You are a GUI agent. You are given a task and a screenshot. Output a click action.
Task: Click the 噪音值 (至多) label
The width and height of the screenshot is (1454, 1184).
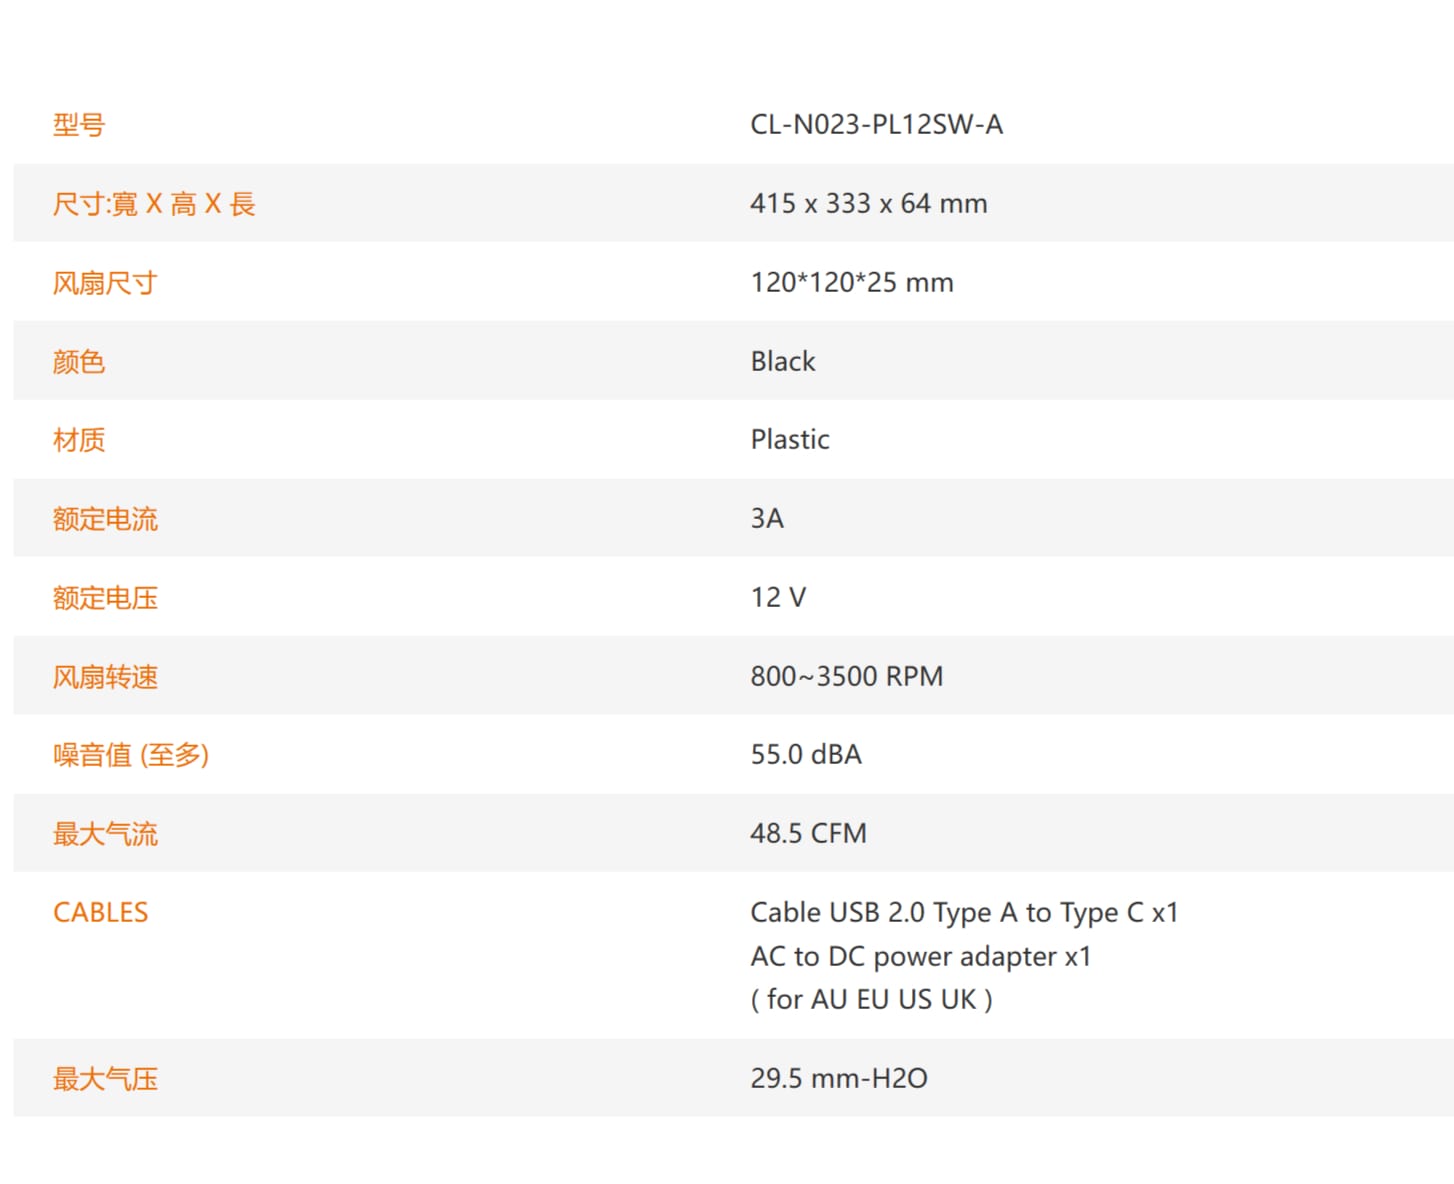click(x=130, y=755)
